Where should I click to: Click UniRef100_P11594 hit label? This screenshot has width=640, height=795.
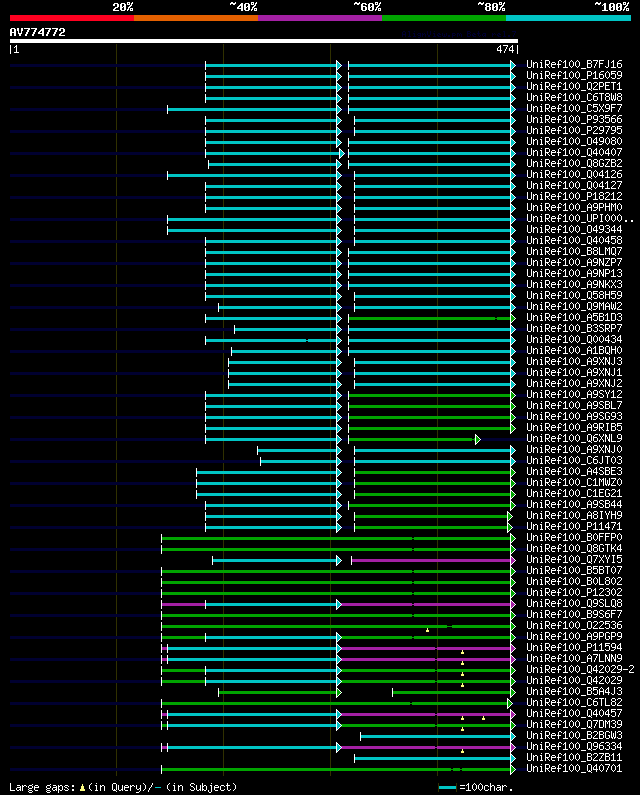coord(574,647)
